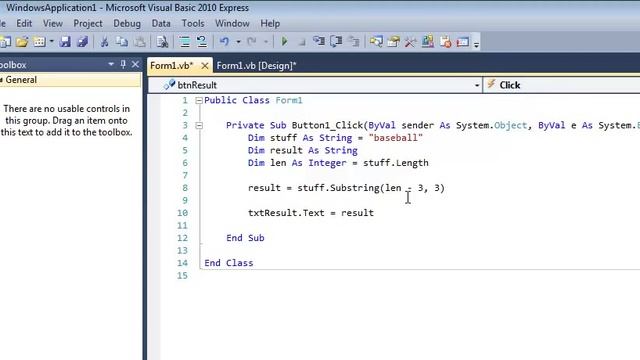The height and width of the screenshot is (360, 640).
Task: Open the Object Browser icon
Action: click(428, 42)
